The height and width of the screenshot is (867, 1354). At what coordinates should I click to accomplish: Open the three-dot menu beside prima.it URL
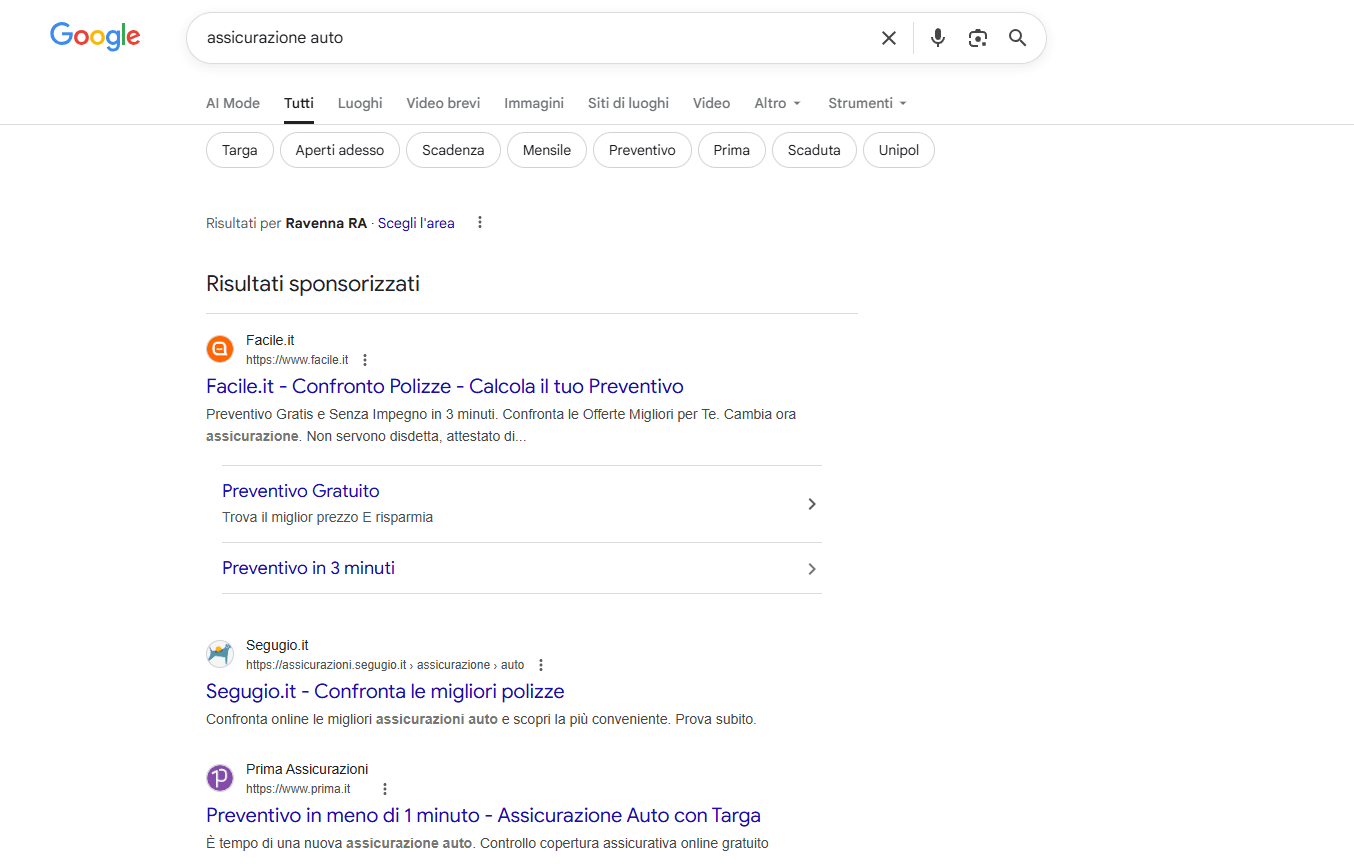click(385, 789)
